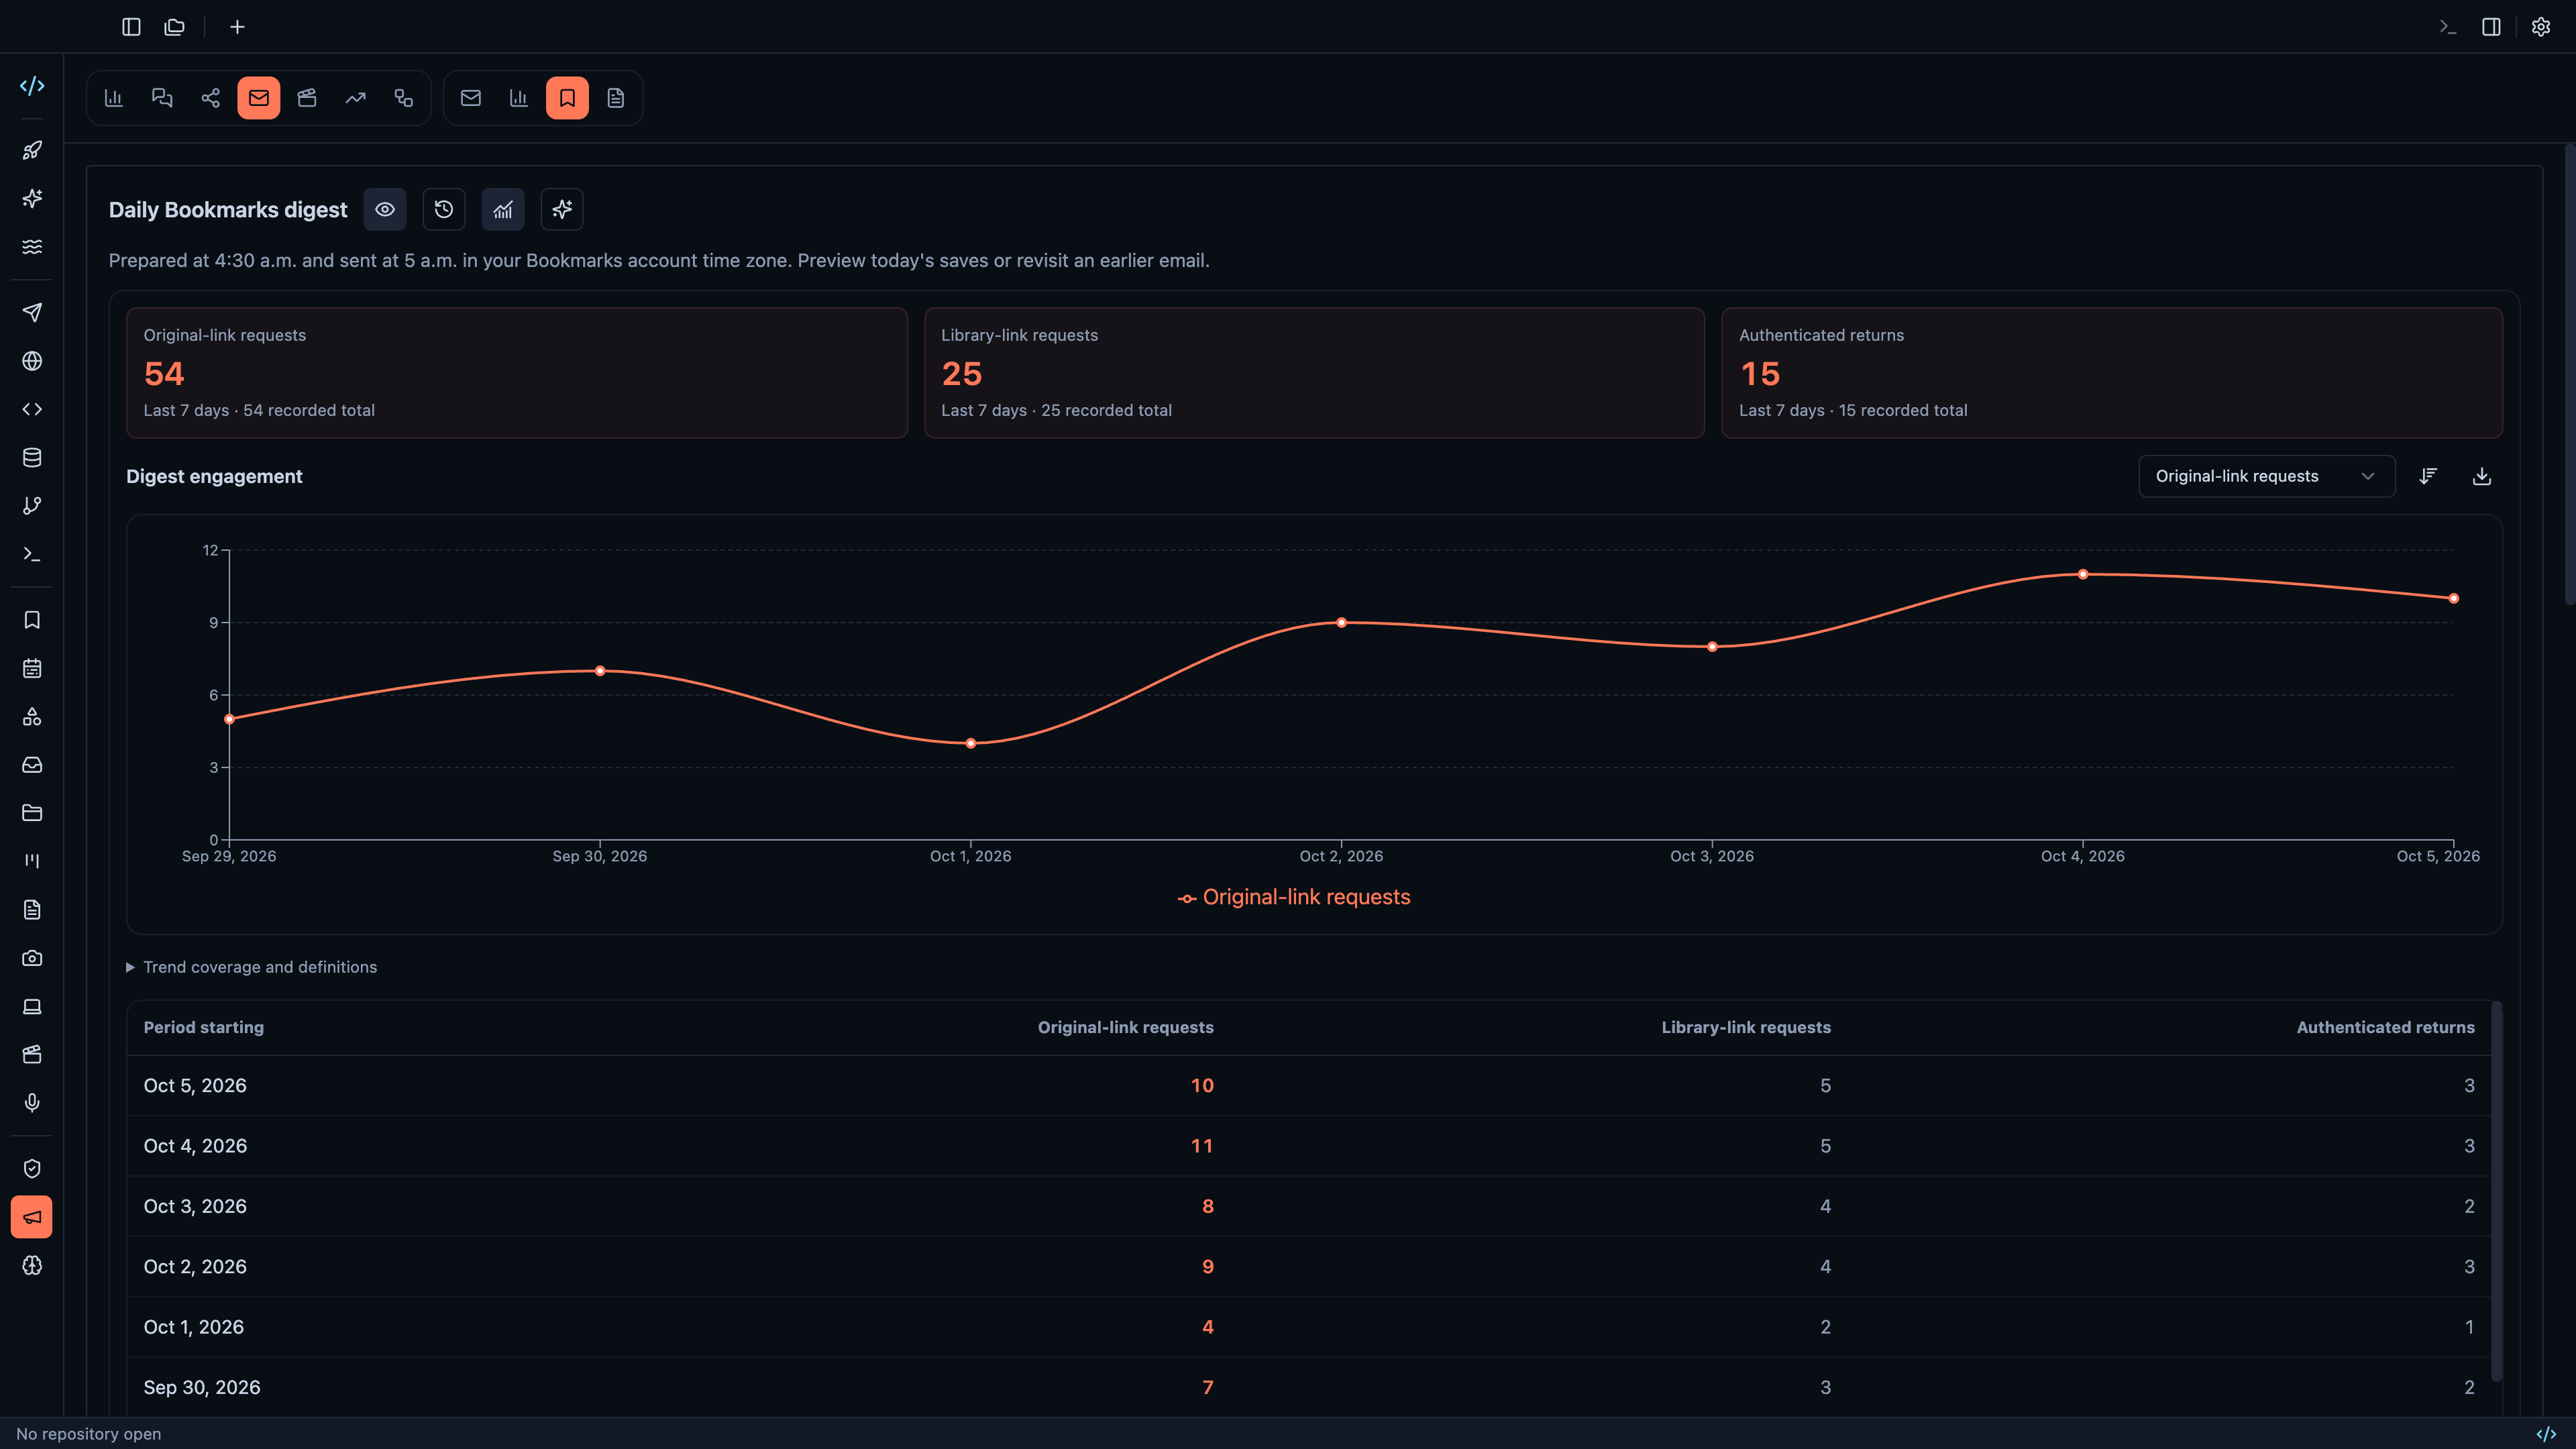Add a new tab with plus icon
Image resolution: width=2576 pixels, height=1449 pixels.
click(x=237, y=27)
